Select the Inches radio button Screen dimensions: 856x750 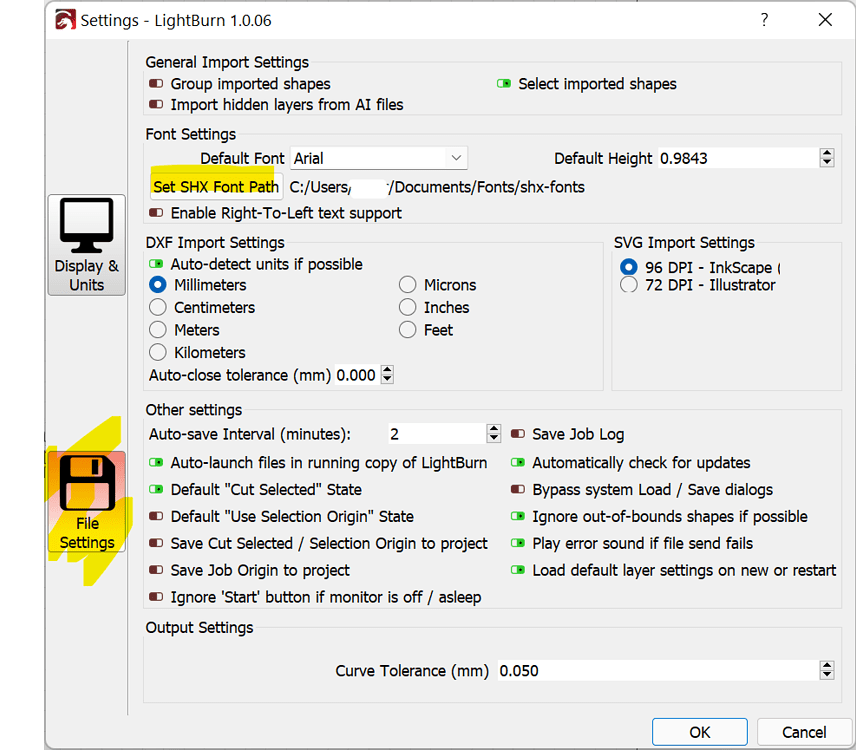click(407, 308)
